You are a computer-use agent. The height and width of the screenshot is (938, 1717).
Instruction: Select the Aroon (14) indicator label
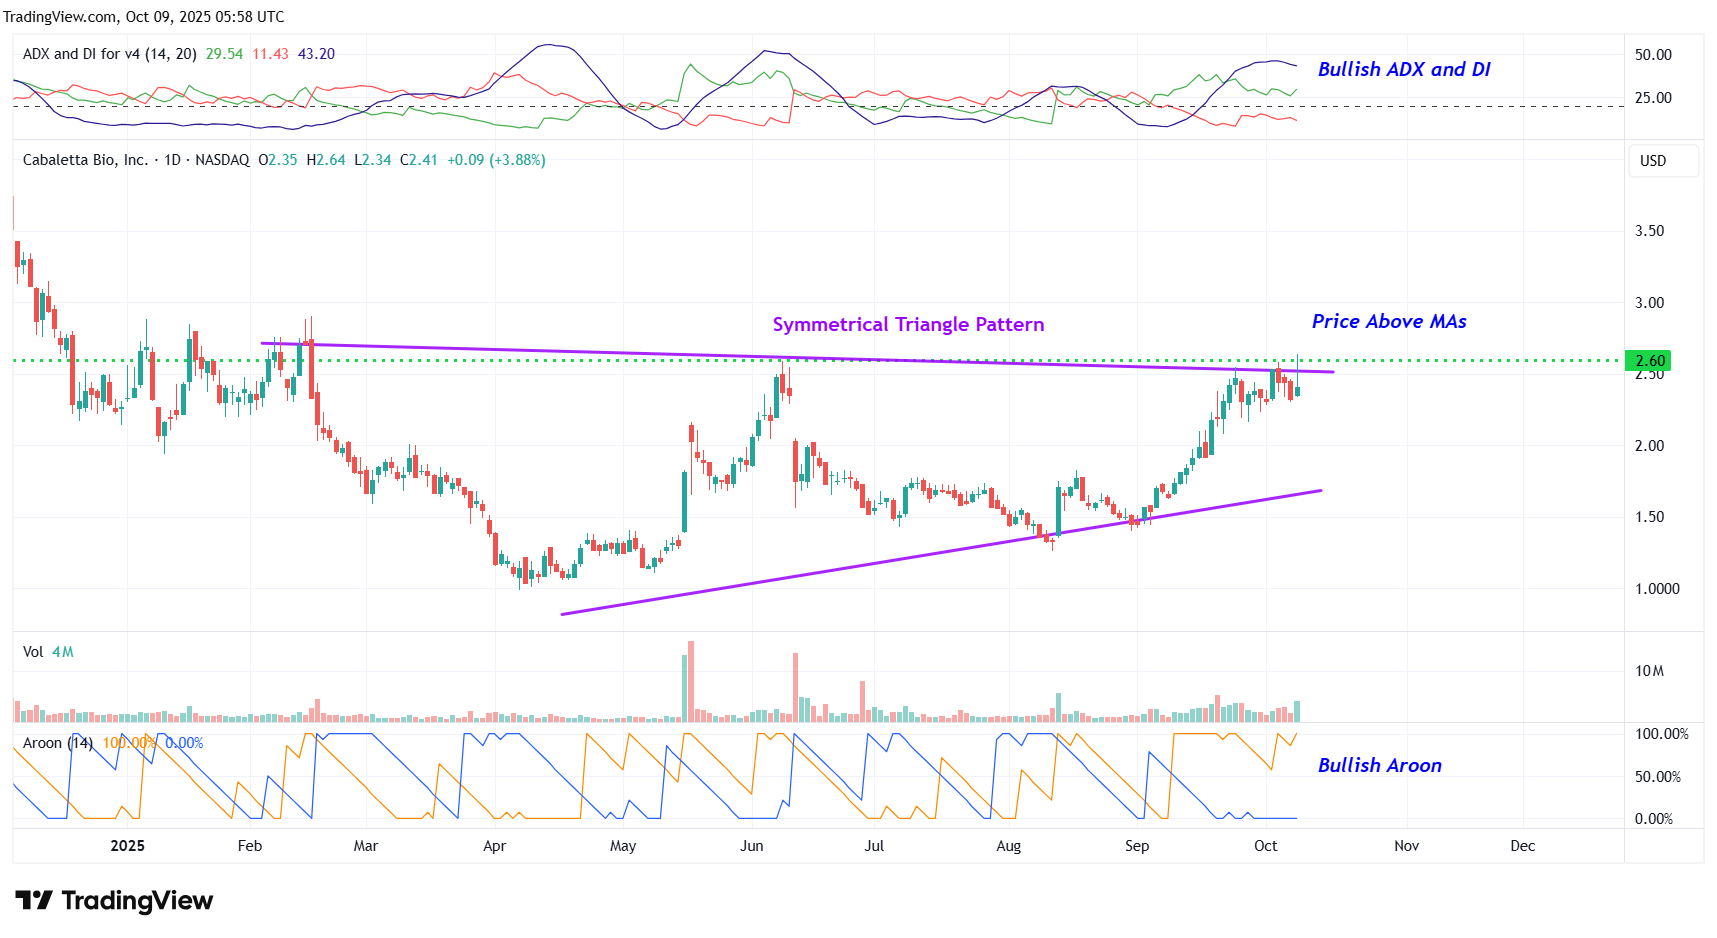57,743
